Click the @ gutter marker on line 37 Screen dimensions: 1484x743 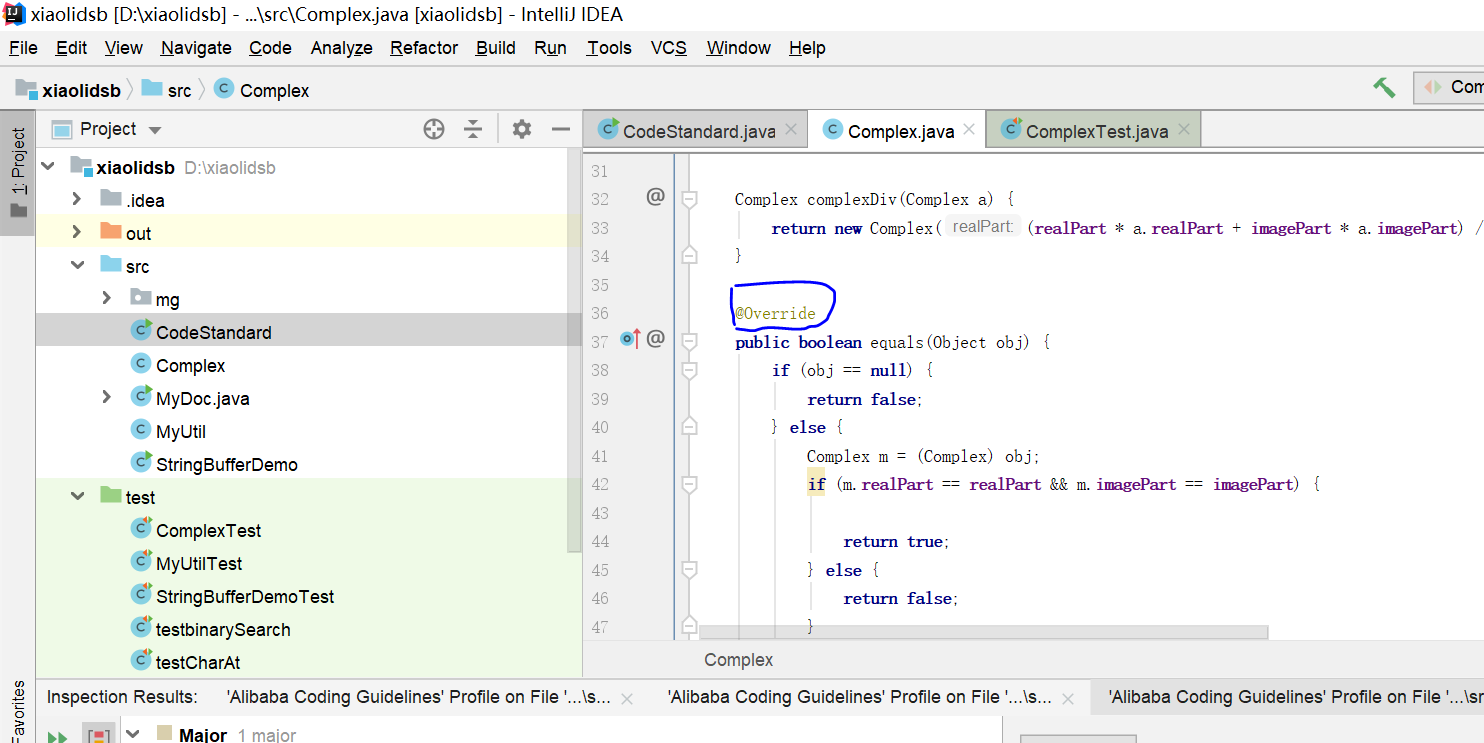pos(655,339)
